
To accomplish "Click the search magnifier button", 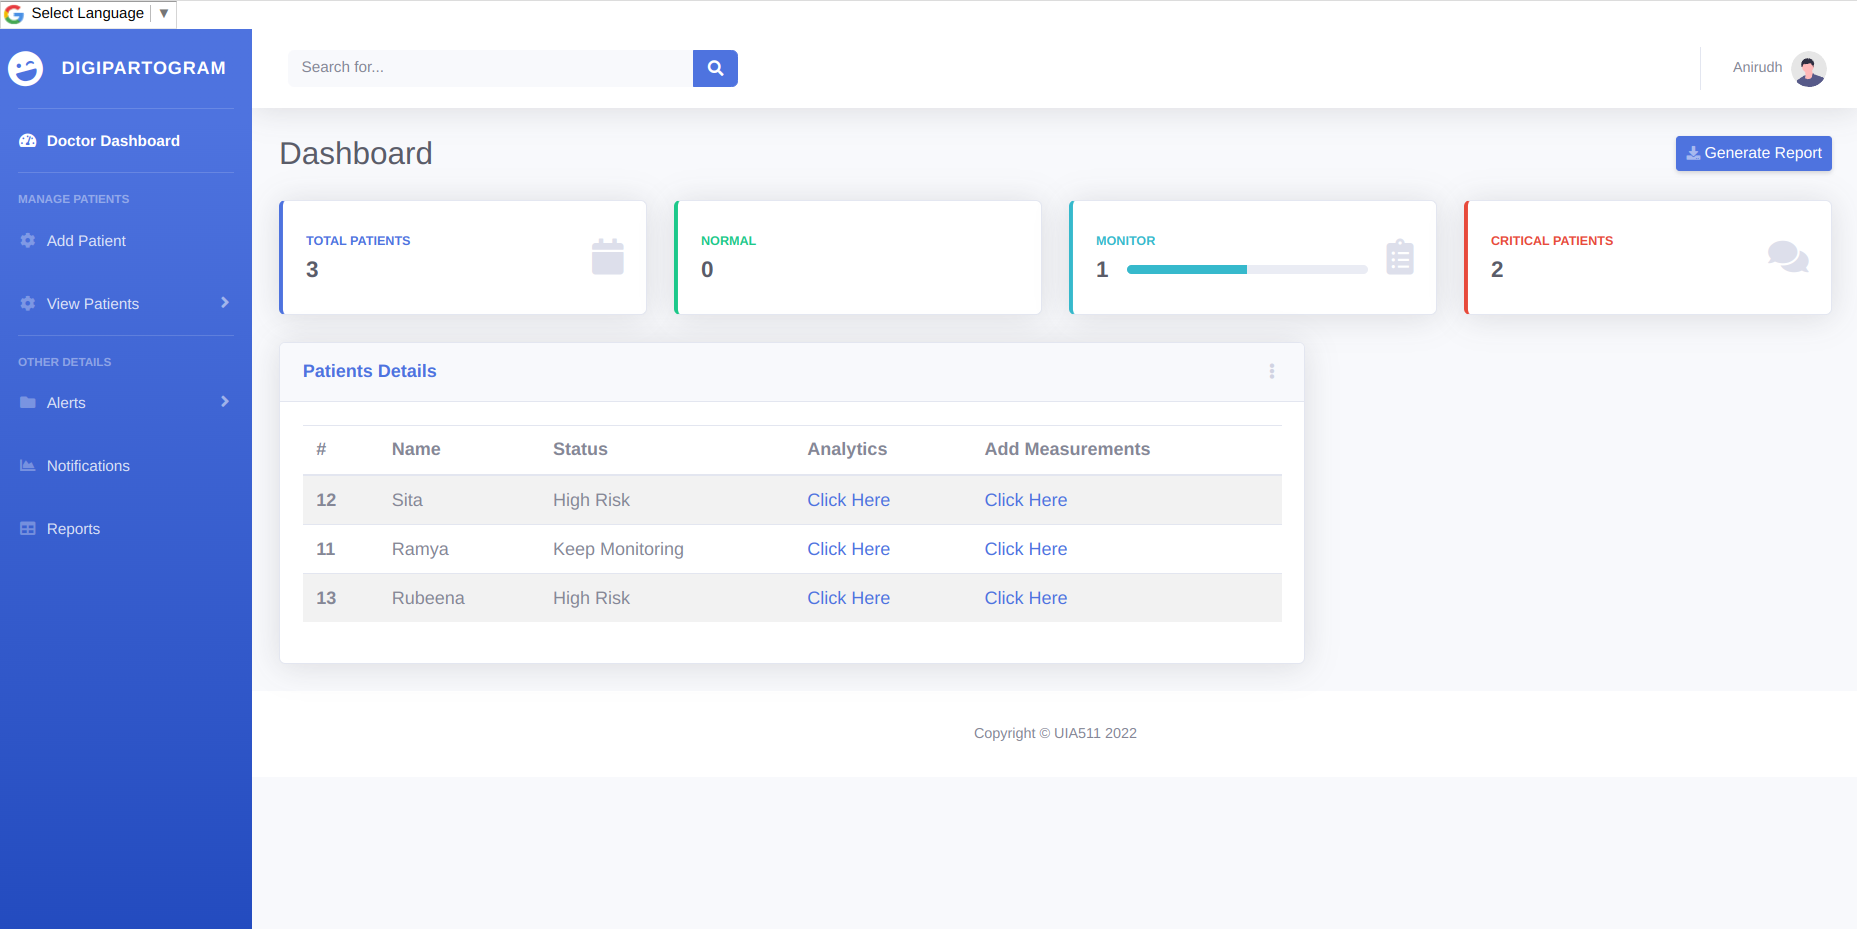I will point(715,68).
